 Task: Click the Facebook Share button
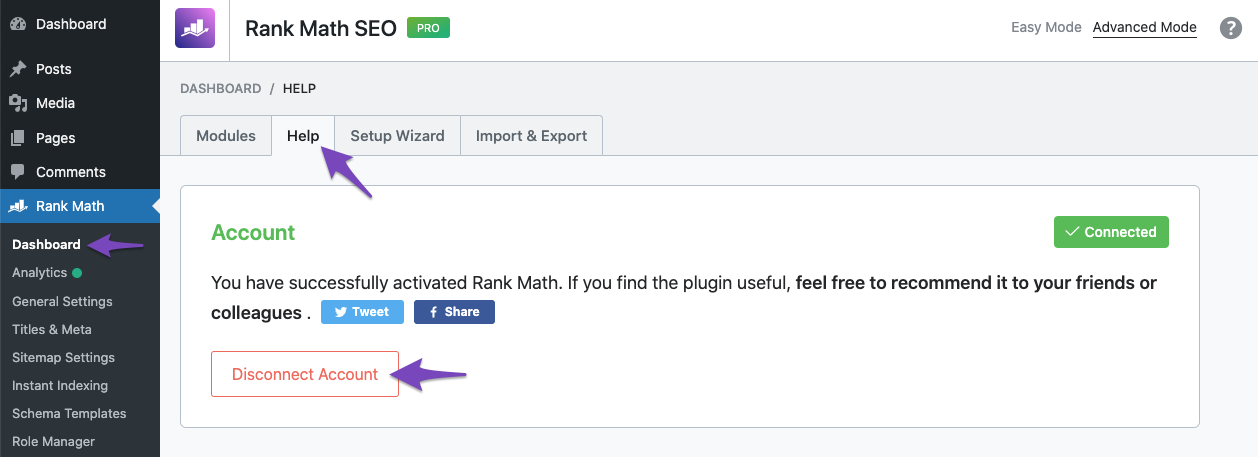[x=454, y=312]
